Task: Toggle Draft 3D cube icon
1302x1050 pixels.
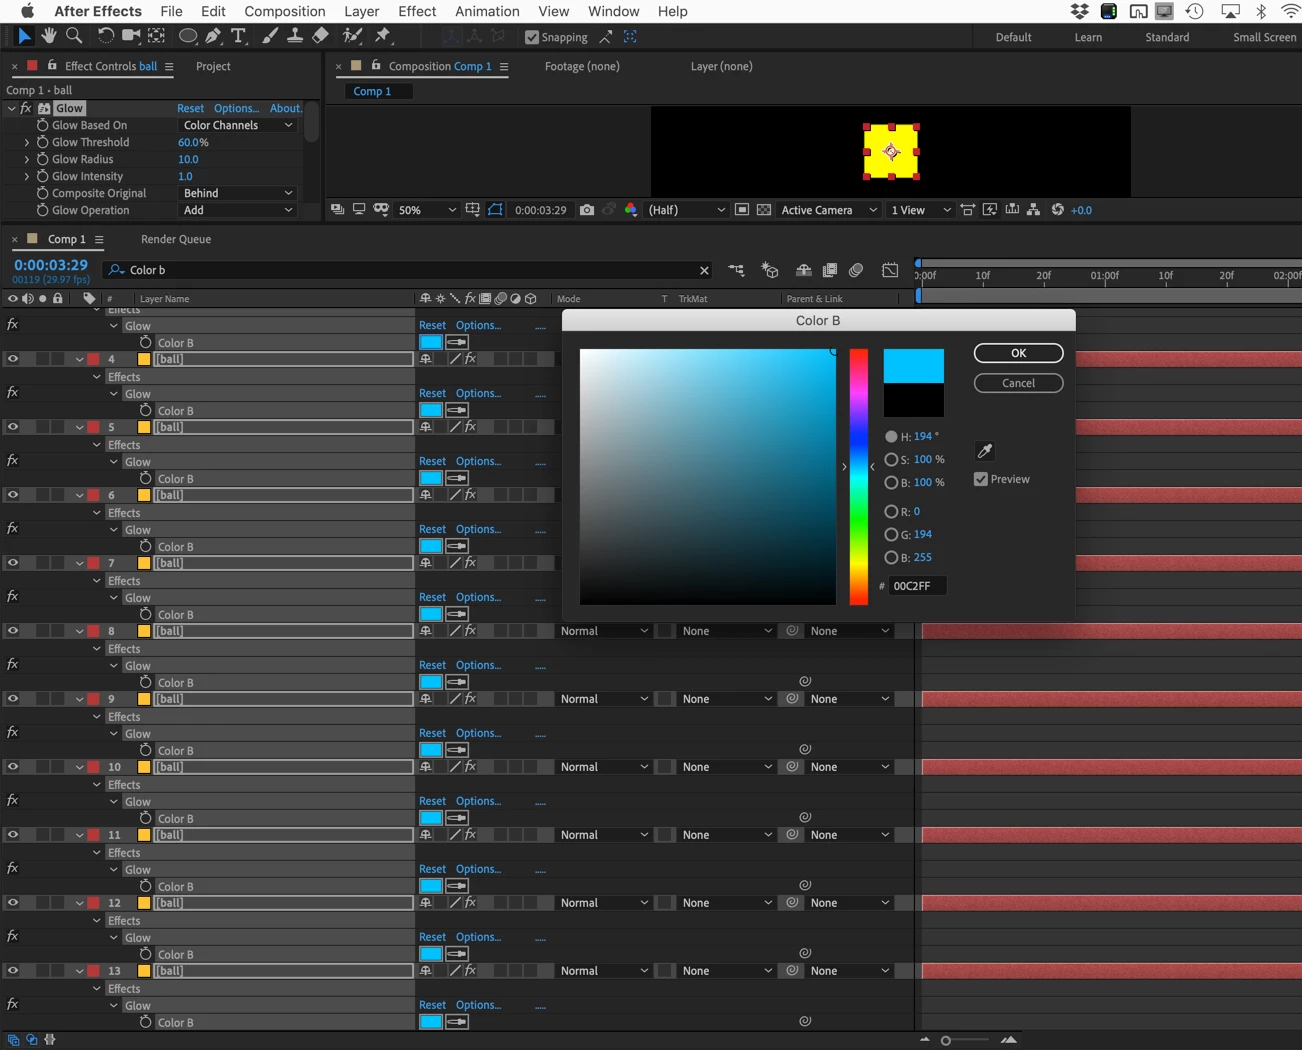Action: pyautogui.click(x=770, y=270)
